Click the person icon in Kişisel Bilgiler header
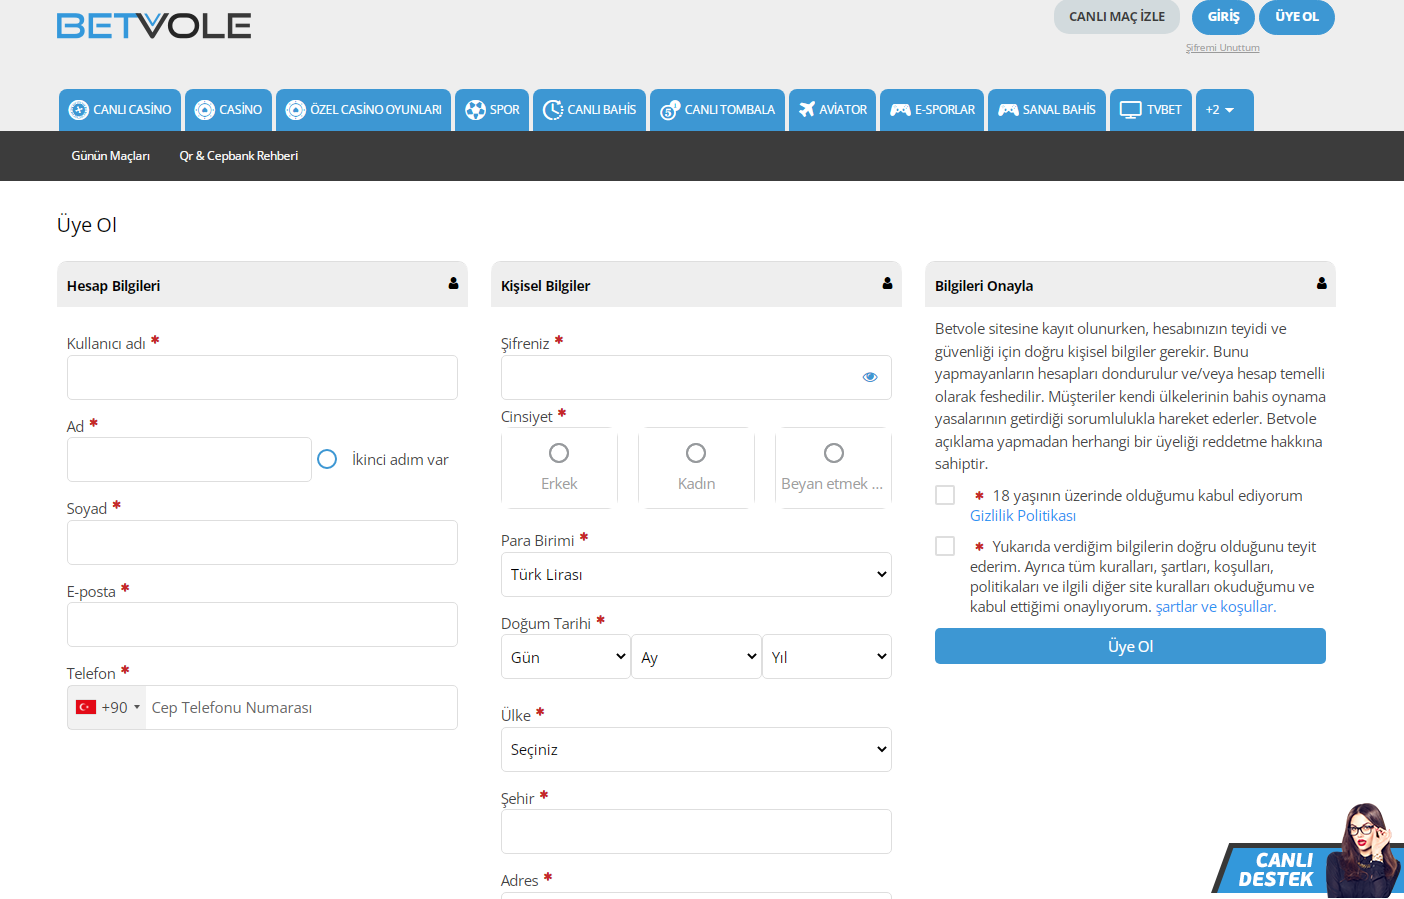This screenshot has height=899, width=1404. [887, 284]
